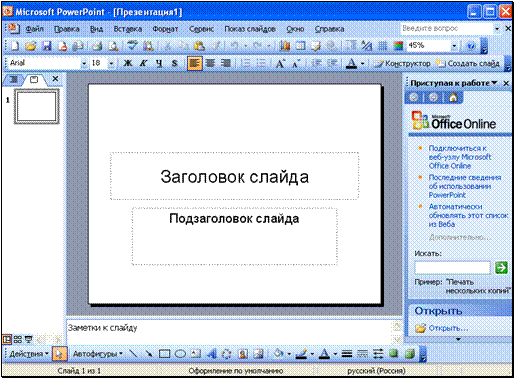Image resolution: width=514 pixels, height=378 pixels.
Task: Click the Конструктор design button
Action: [402, 63]
